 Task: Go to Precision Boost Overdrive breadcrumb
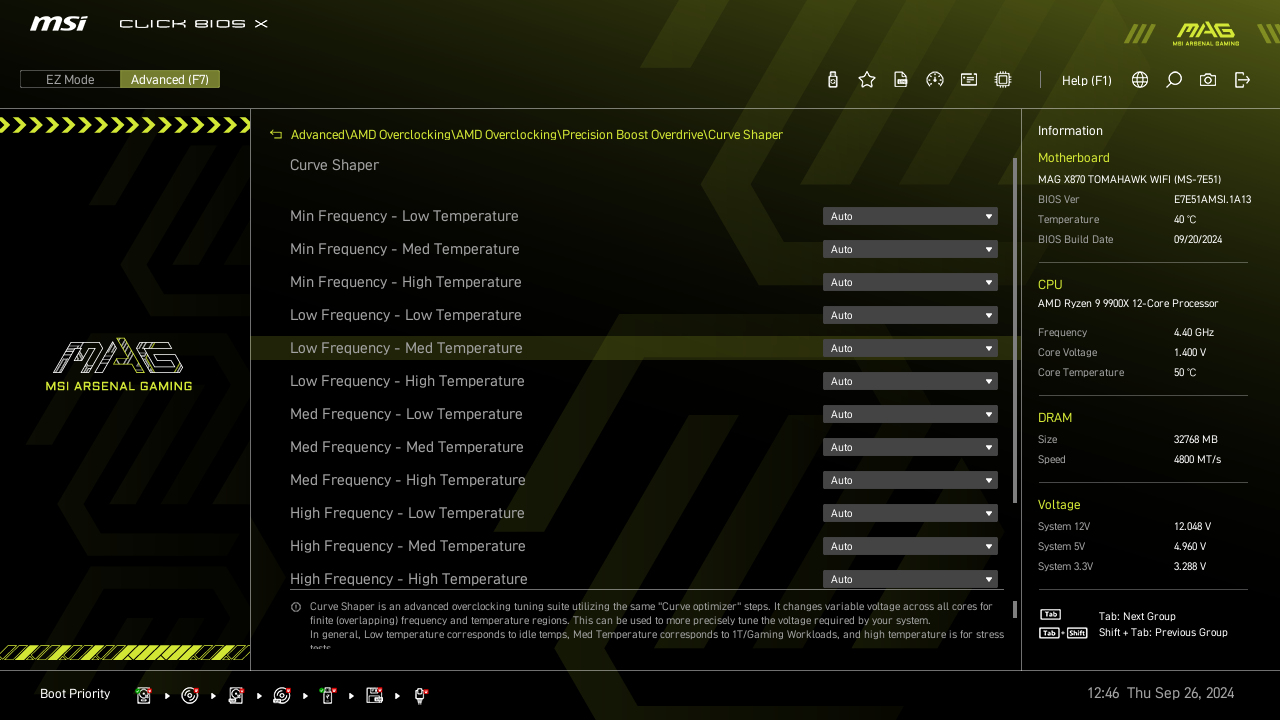click(632, 135)
